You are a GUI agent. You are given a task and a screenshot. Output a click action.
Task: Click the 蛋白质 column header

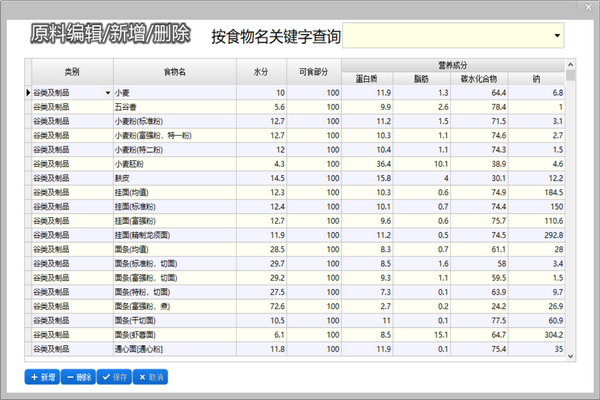pyautogui.click(x=367, y=79)
